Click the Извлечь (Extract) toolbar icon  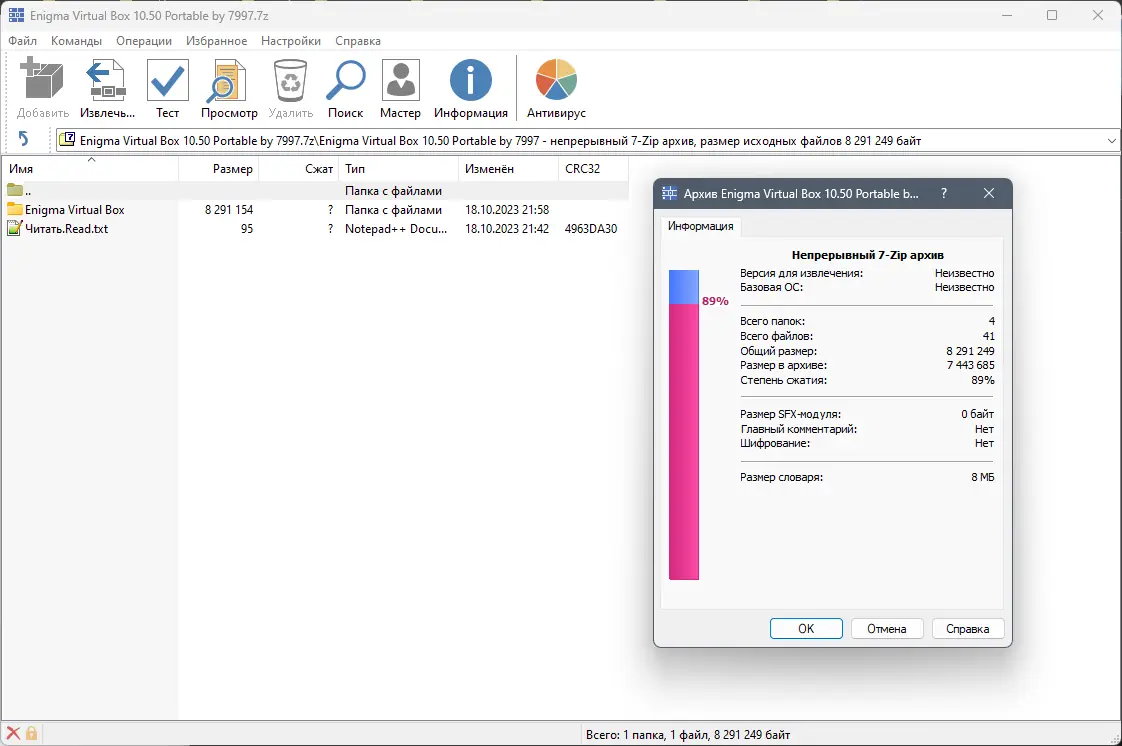tap(106, 79)
